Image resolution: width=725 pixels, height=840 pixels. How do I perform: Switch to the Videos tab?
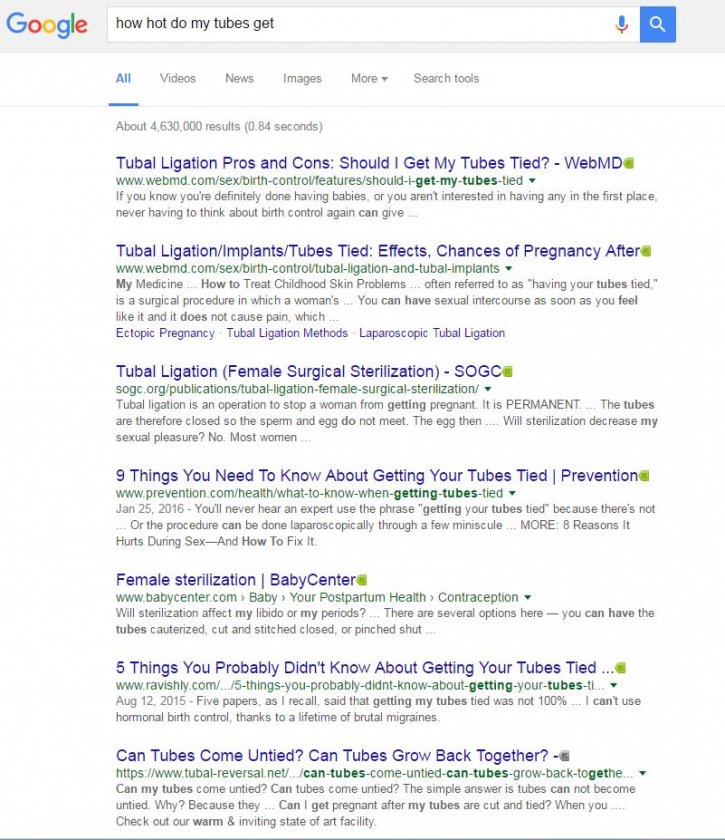177,78
